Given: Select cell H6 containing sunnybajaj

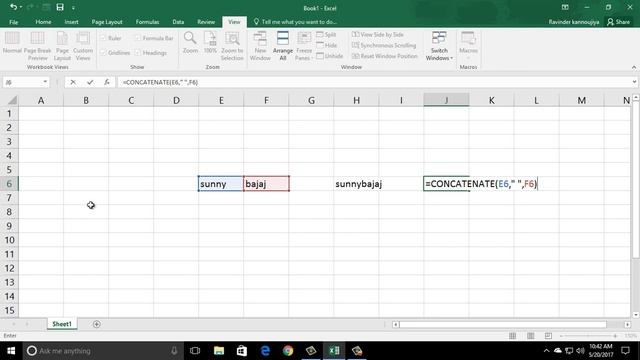Looking at the screenshot, I should 356,184.
